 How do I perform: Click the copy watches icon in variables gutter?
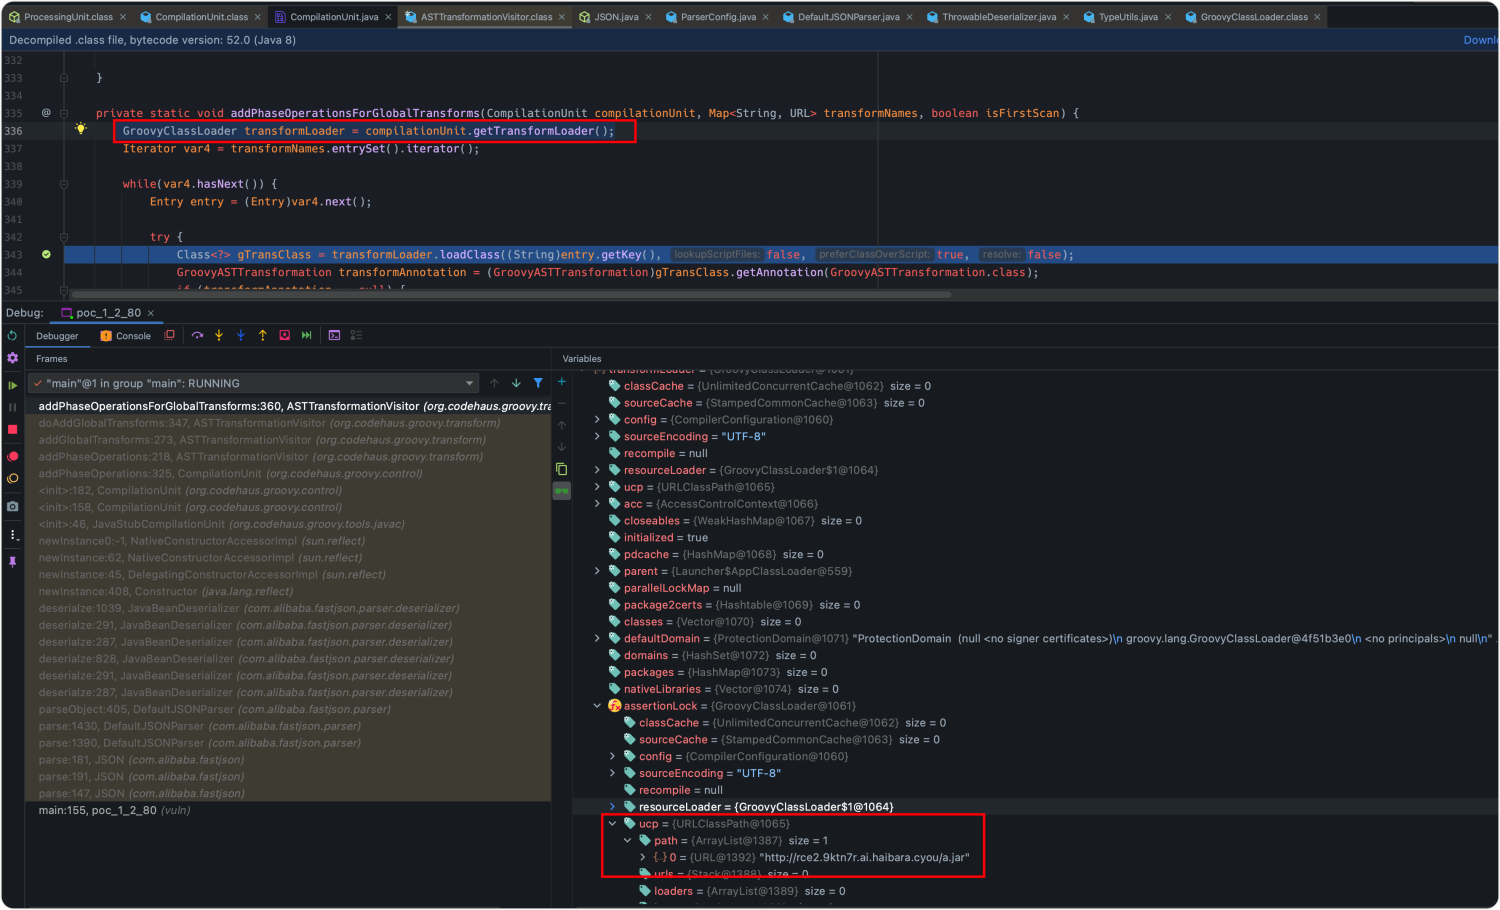click(562, 469)
